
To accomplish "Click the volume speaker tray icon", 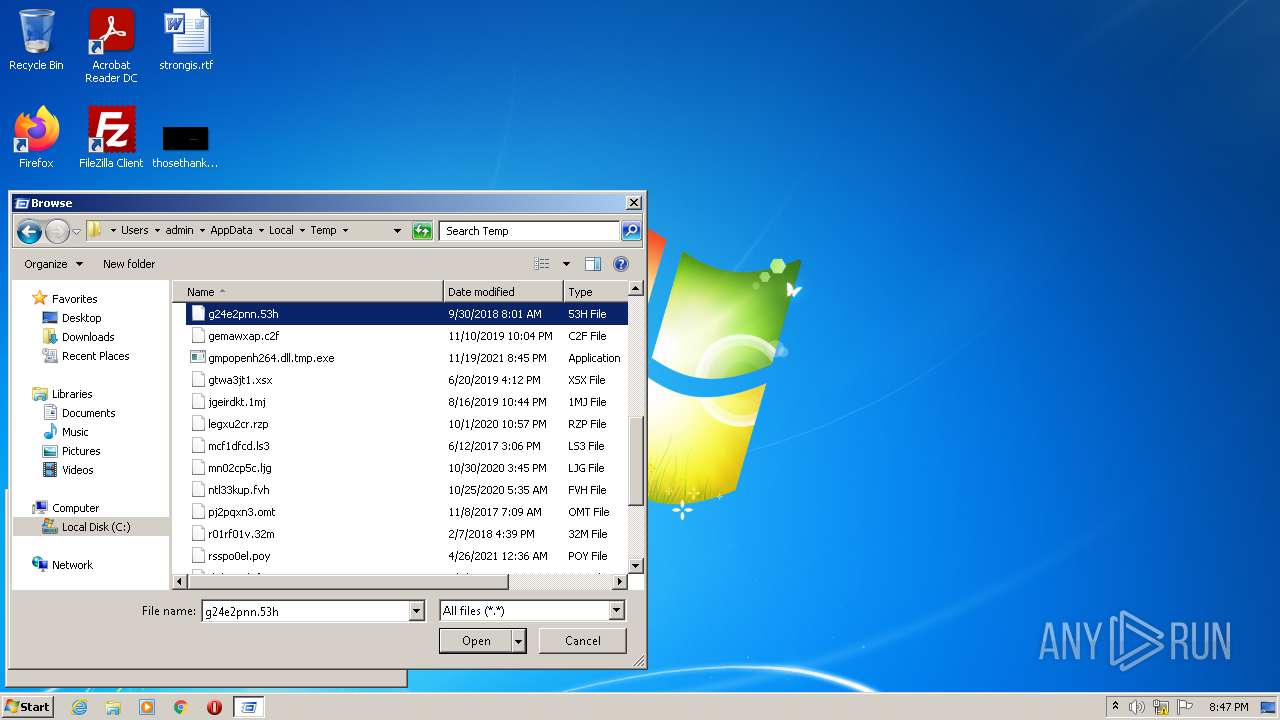I will coord(1137,707).
